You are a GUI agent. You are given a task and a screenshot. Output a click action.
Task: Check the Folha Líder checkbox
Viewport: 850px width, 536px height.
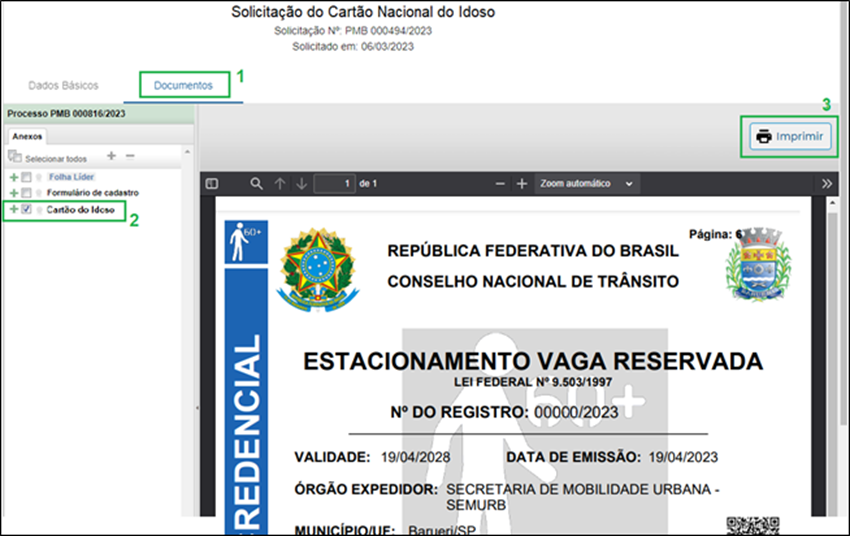pos(26,177)
